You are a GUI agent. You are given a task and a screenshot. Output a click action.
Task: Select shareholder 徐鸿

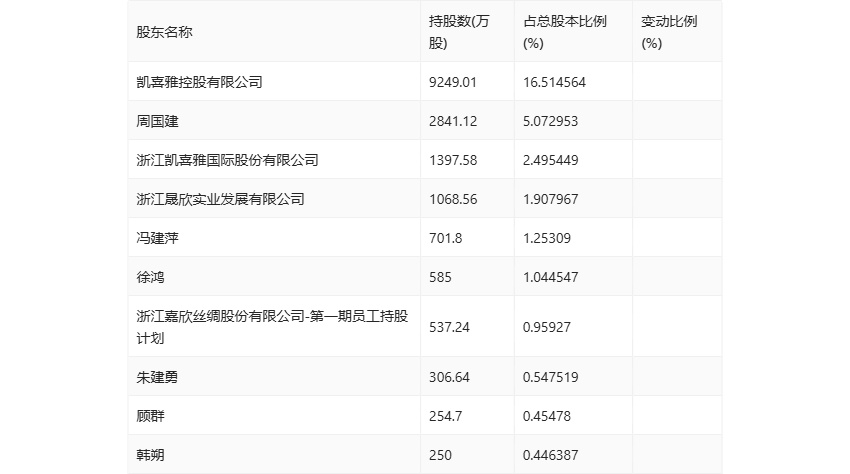coord(150,277)
